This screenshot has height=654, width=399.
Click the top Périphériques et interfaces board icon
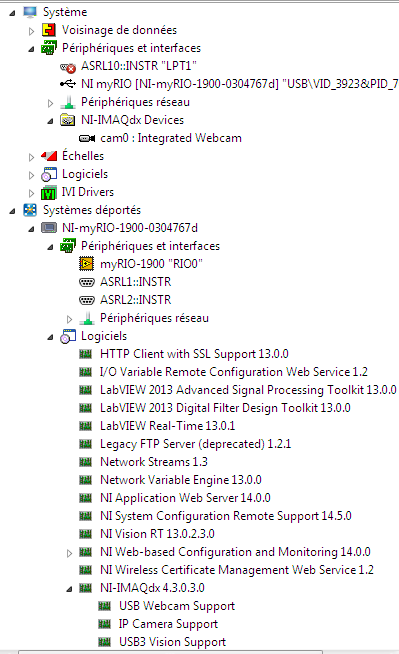[x=49, y=48]
